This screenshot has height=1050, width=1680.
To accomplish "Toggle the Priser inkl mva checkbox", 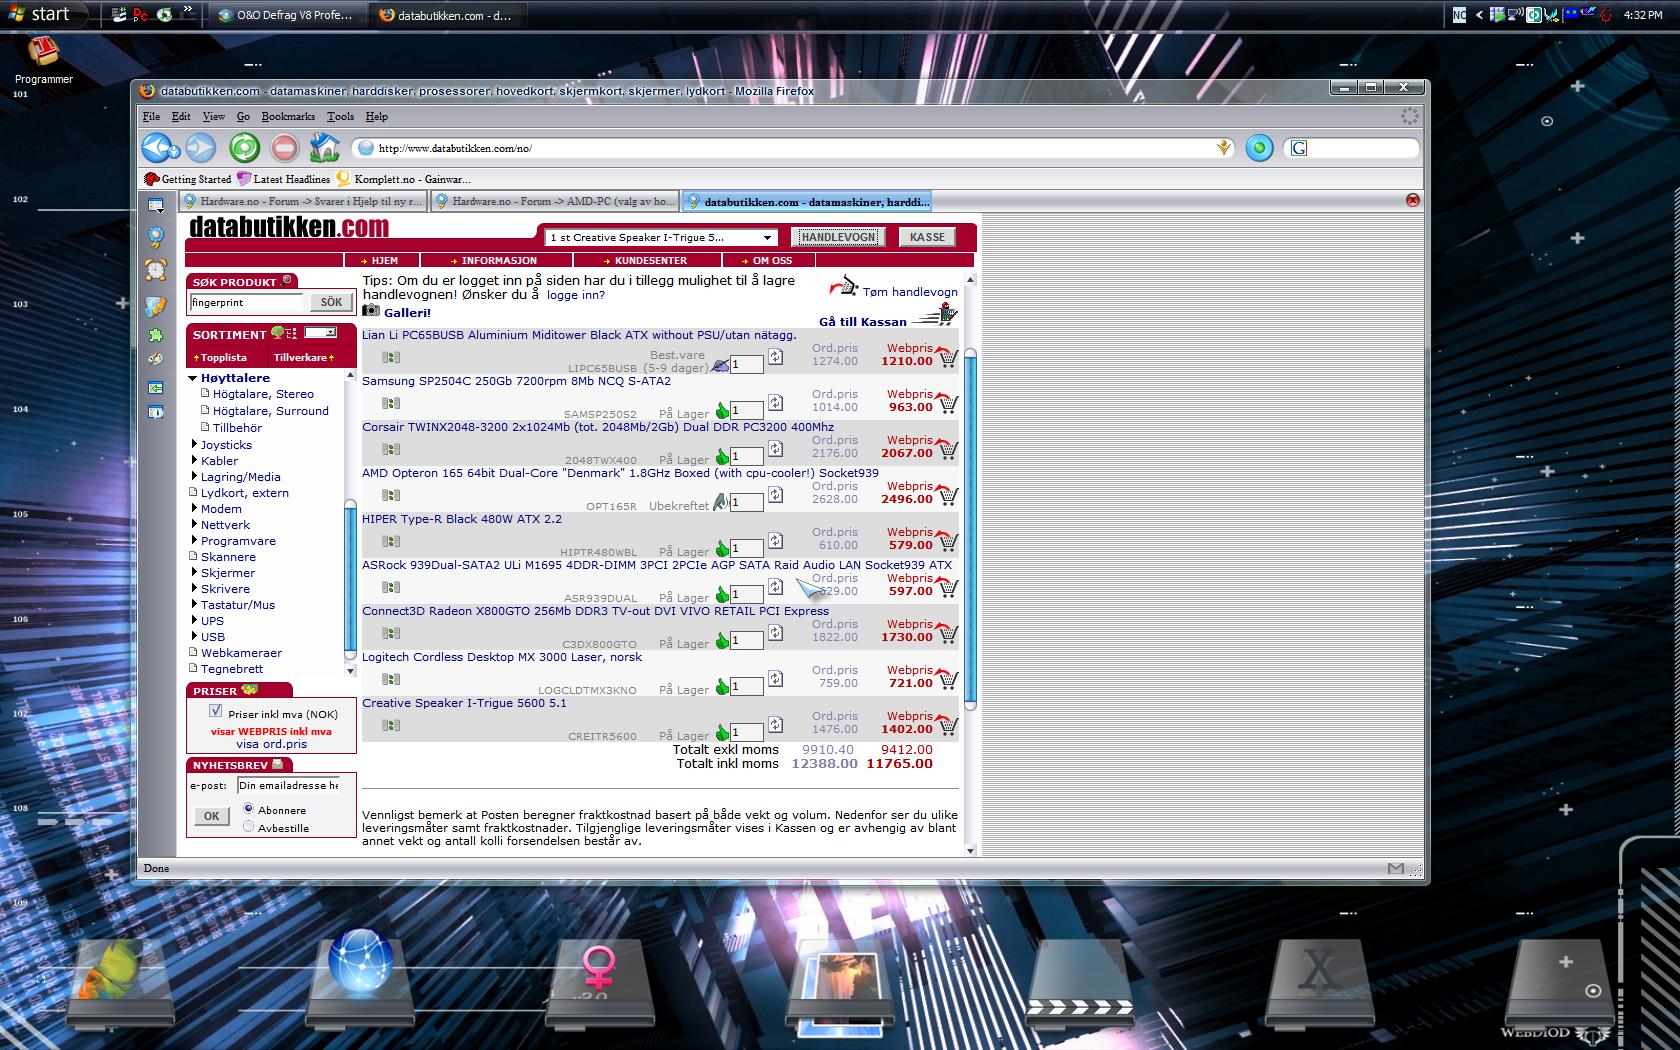I will 215,711.
